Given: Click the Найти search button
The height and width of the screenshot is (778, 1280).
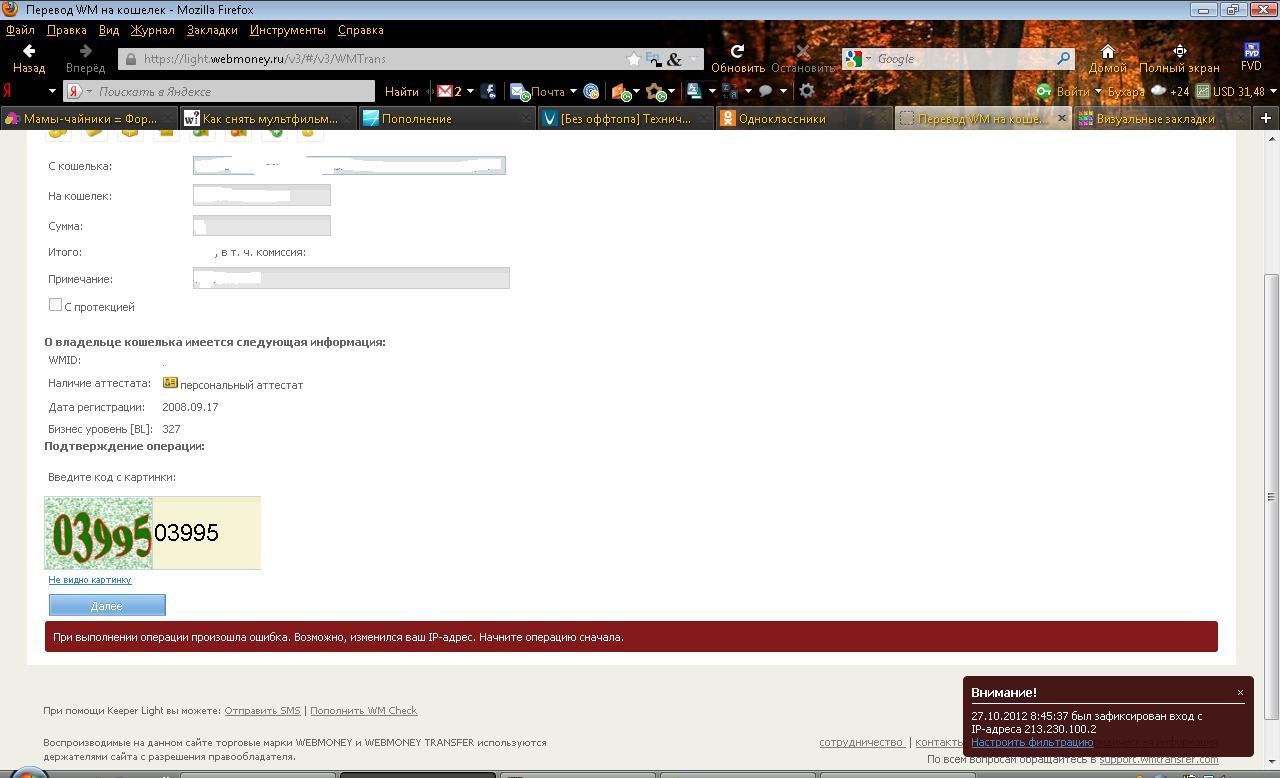Looking at the screenshot, I should click(401, 91).
